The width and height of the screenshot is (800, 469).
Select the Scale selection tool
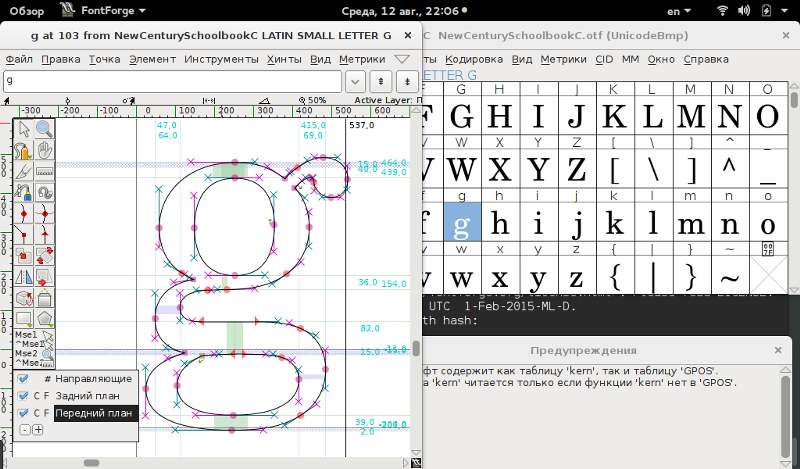click(x=23, y=255)
